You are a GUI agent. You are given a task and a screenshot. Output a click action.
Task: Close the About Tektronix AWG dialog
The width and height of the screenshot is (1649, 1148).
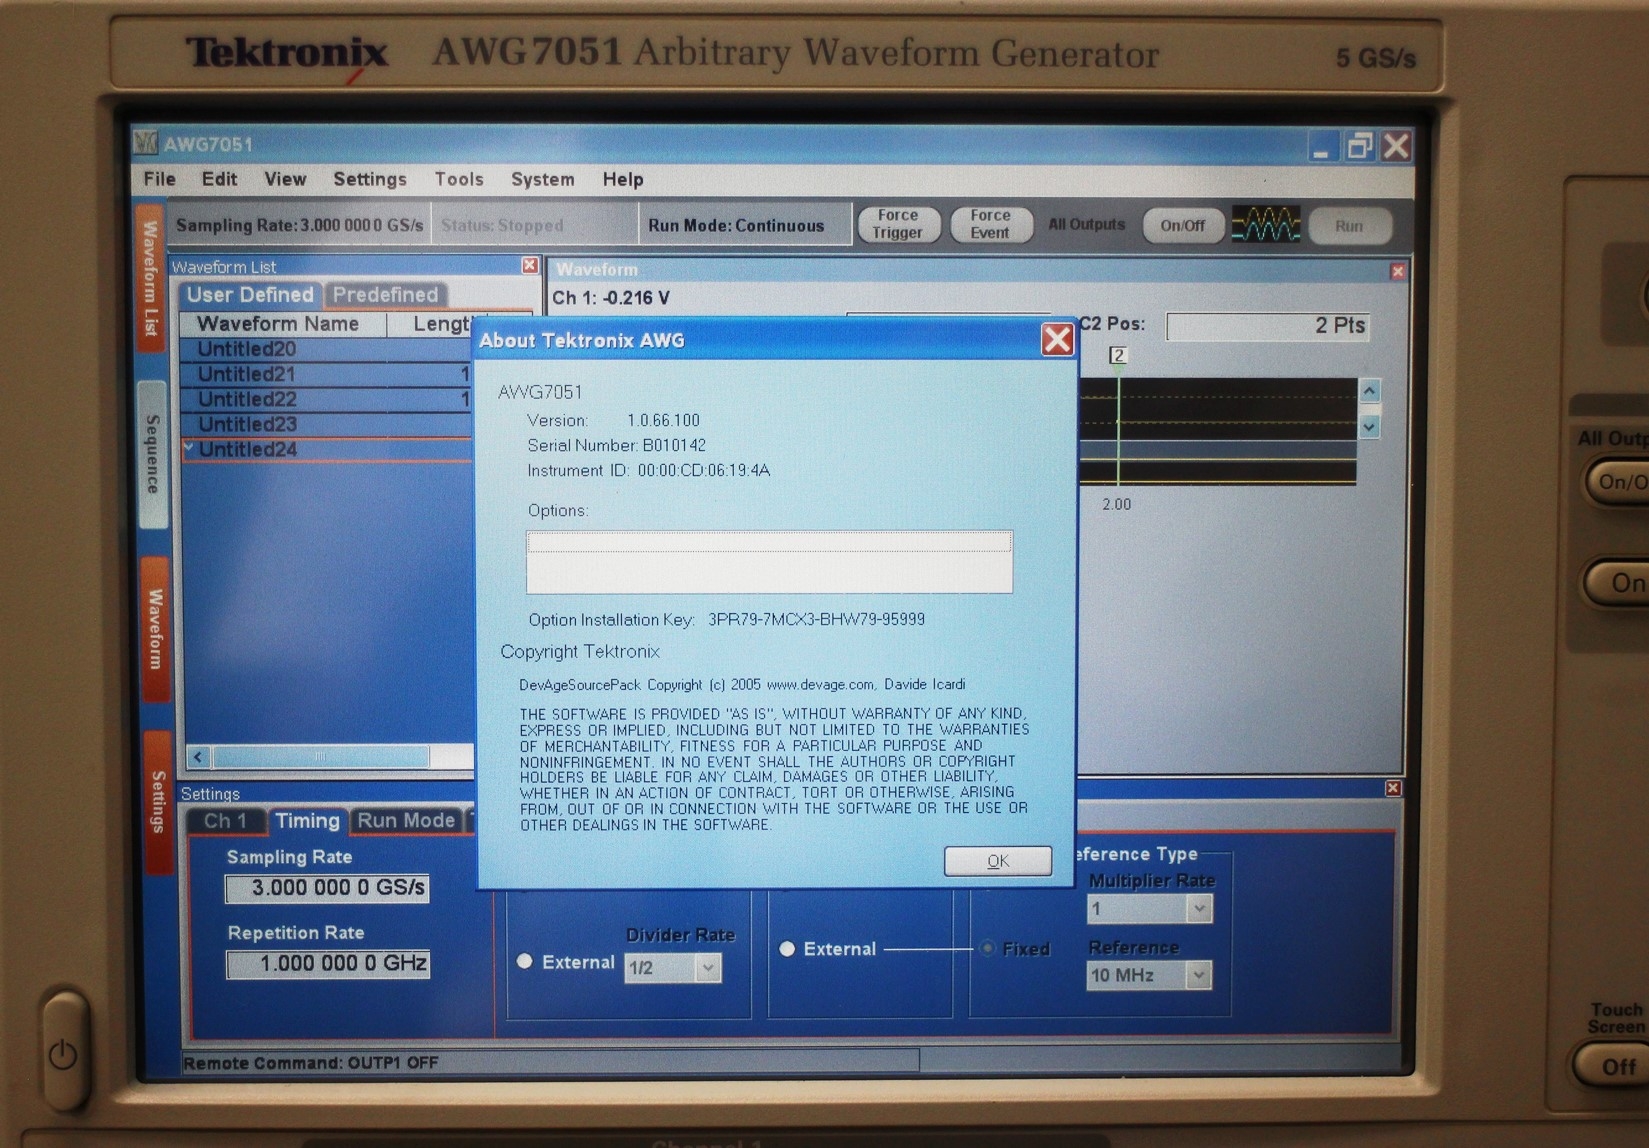1056,340
